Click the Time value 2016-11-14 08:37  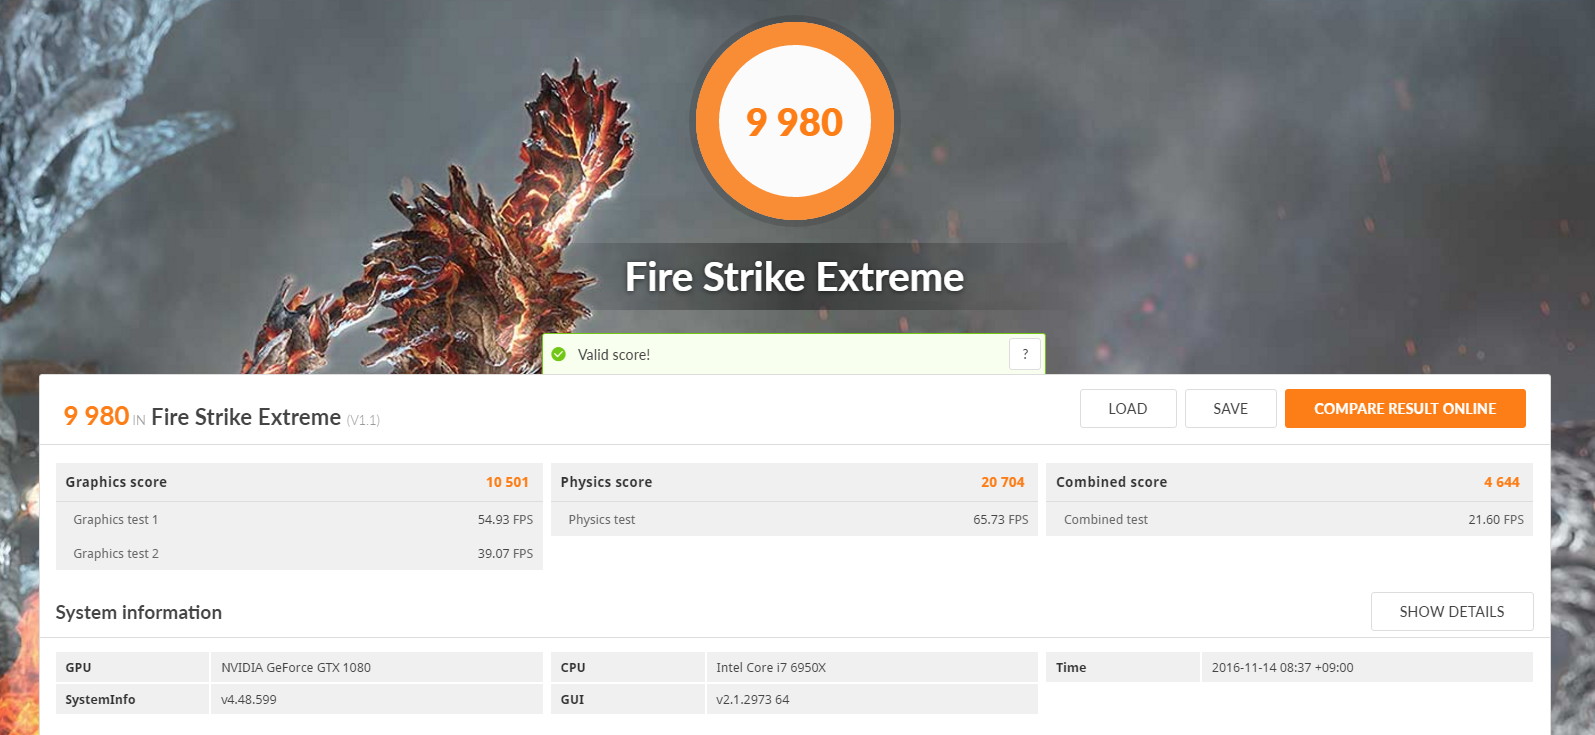click(1283, 667)
